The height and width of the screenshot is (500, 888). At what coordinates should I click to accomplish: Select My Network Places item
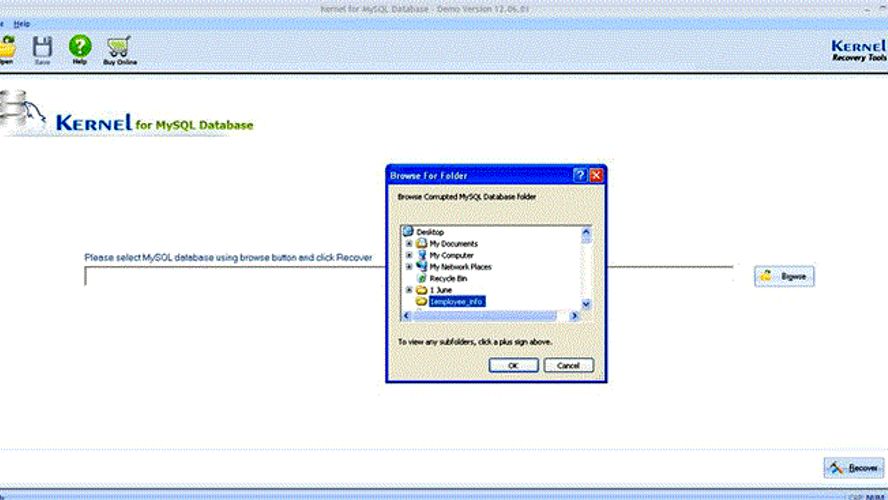460,267
